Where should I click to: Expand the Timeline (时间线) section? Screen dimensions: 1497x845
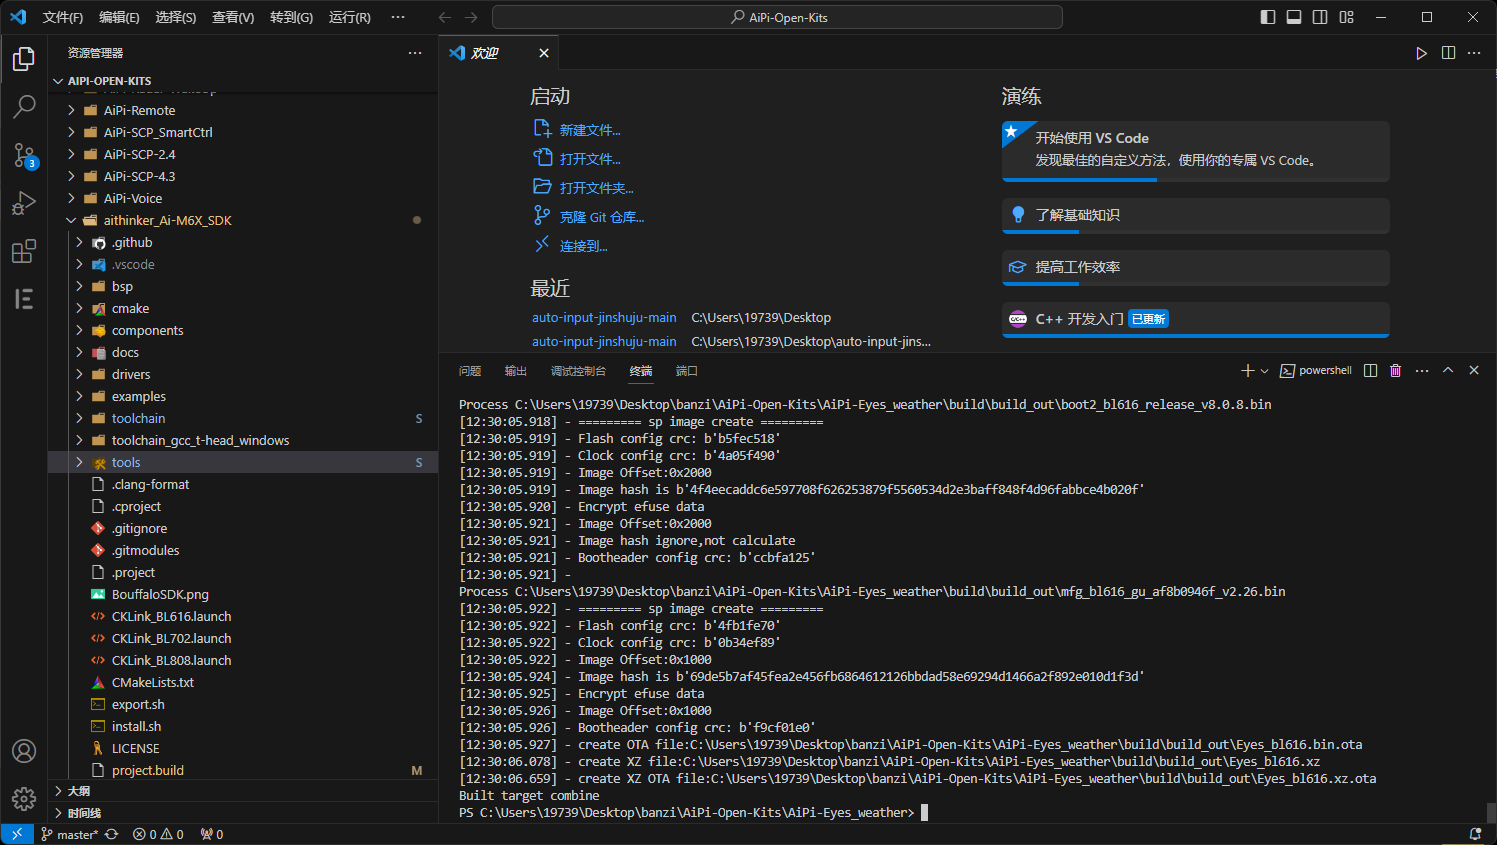click(x=243, y=813)
